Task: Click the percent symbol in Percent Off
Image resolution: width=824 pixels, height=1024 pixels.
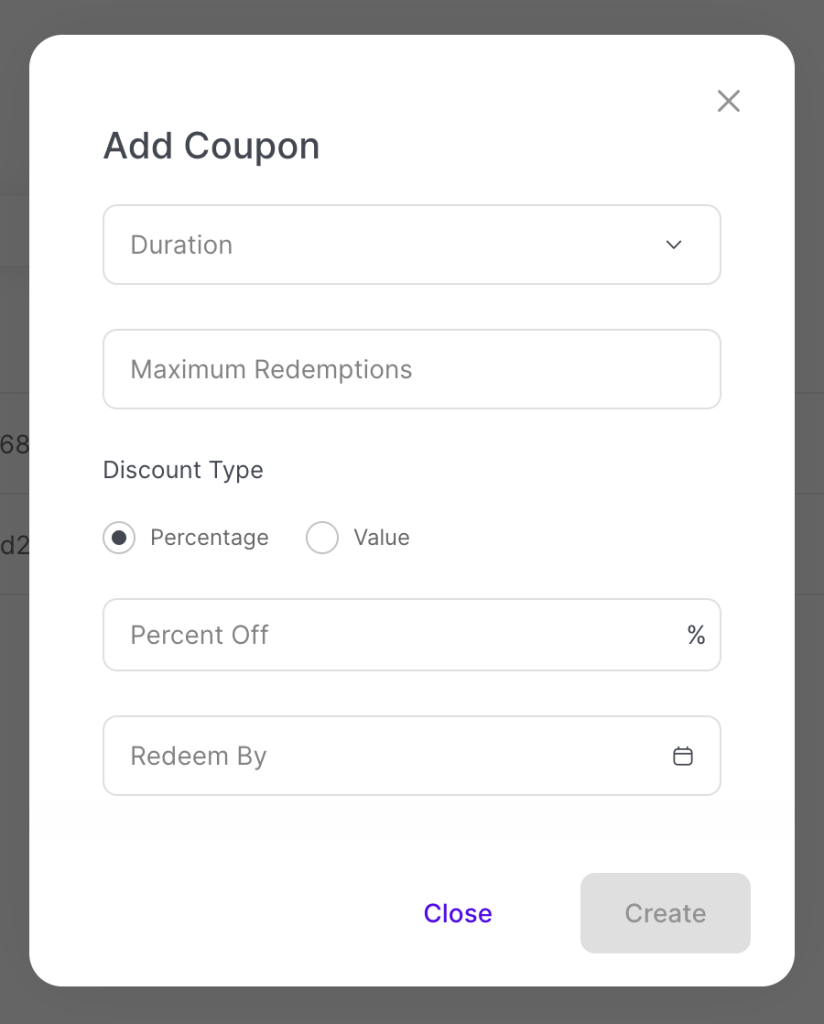Action: [696, 635]
